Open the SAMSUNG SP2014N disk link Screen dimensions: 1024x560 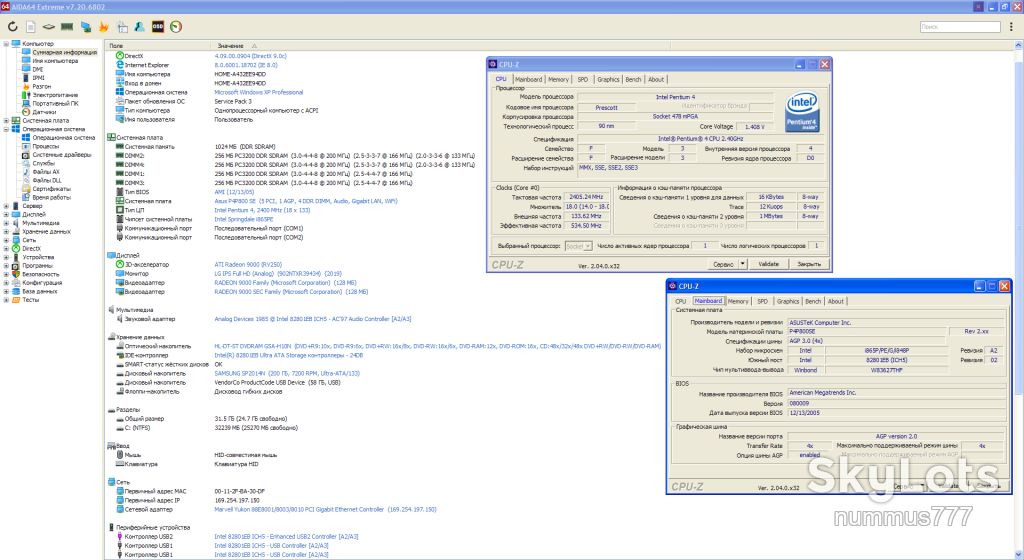pos(287,373)
